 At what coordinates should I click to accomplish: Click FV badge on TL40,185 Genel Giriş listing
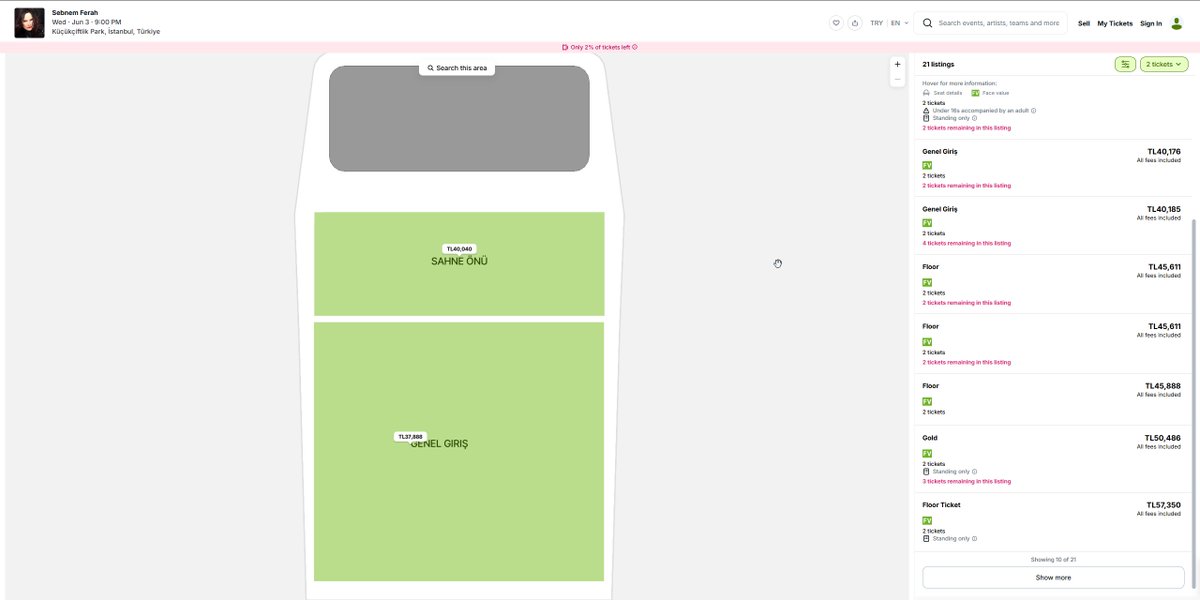coord(927,223)
